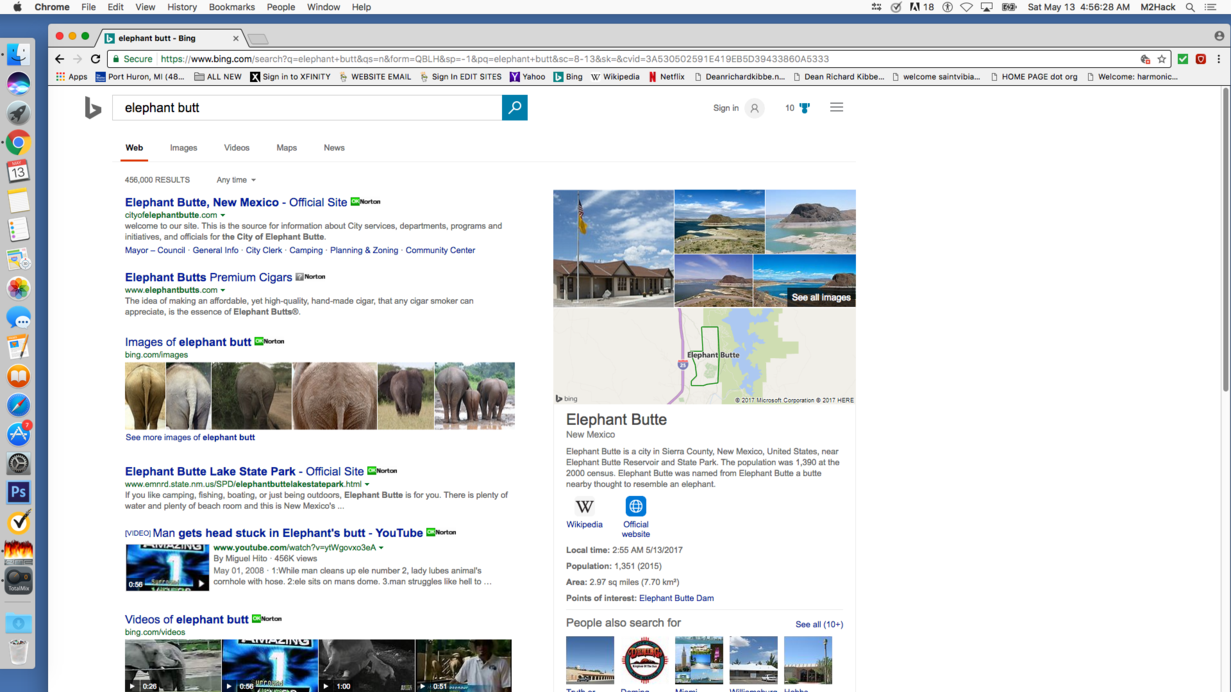Open the ALL NEW bookmarks folder
Image resolution: width=1231 pixels, height=692 pixels.
[218, 77]
